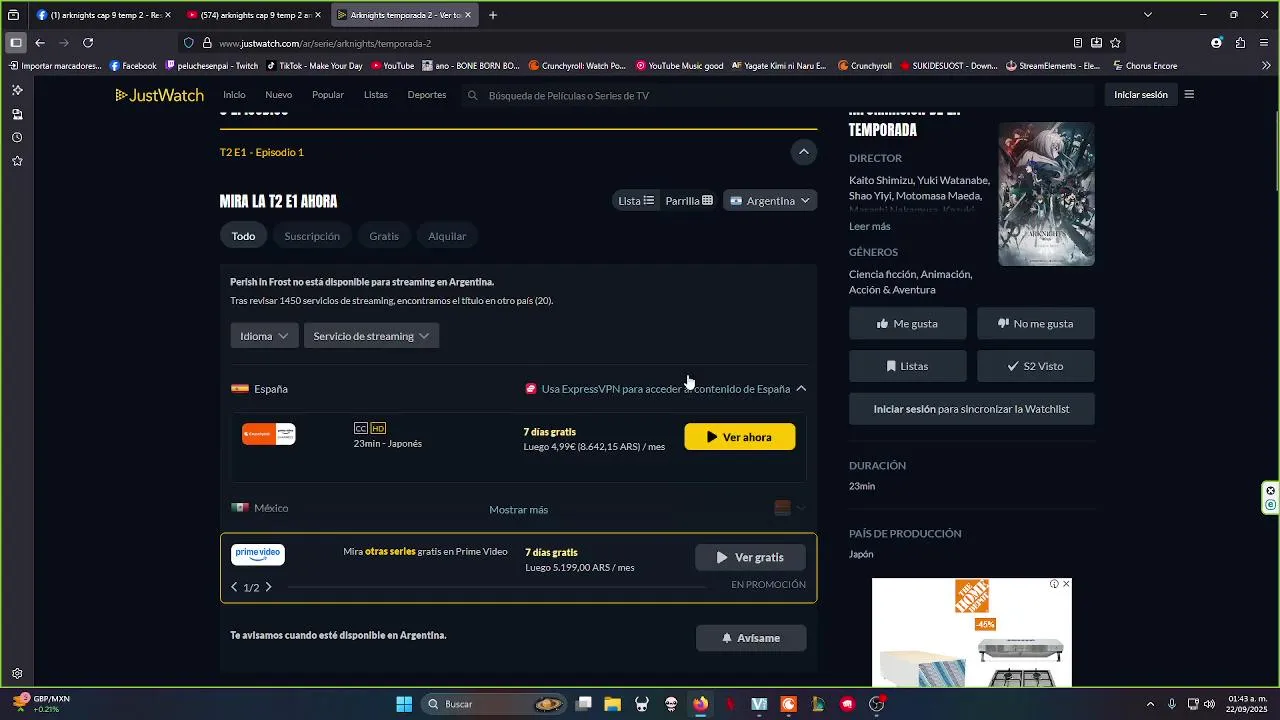Click Iniciar sesión para sincronizar la Watchlist

(x=972, y=409)
